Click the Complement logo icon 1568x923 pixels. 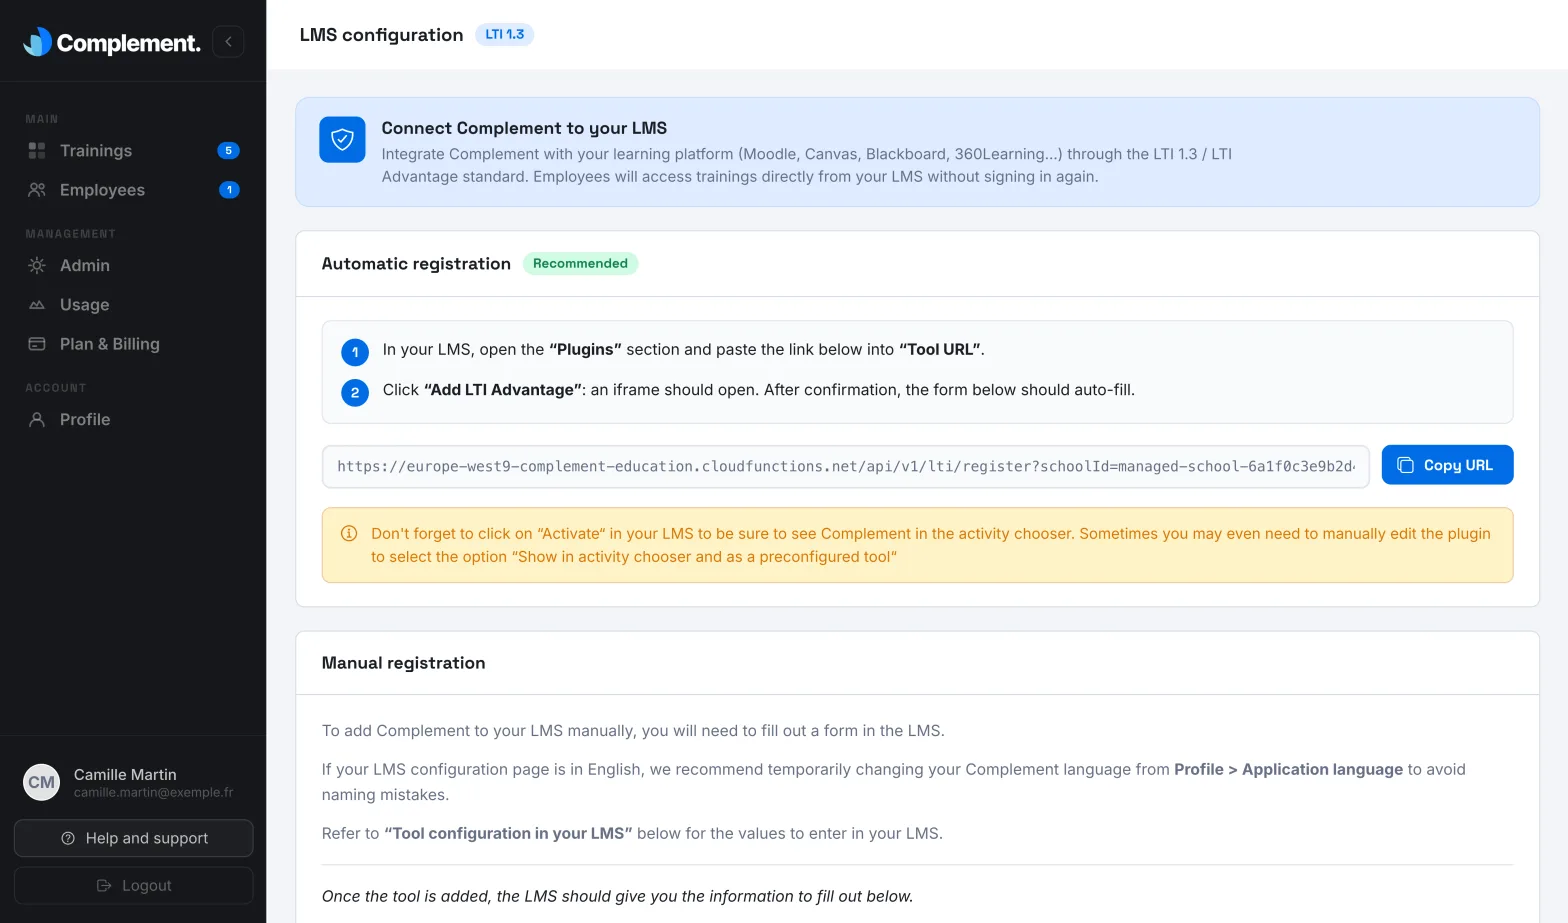pyautogui.click(x=38, y=41)
